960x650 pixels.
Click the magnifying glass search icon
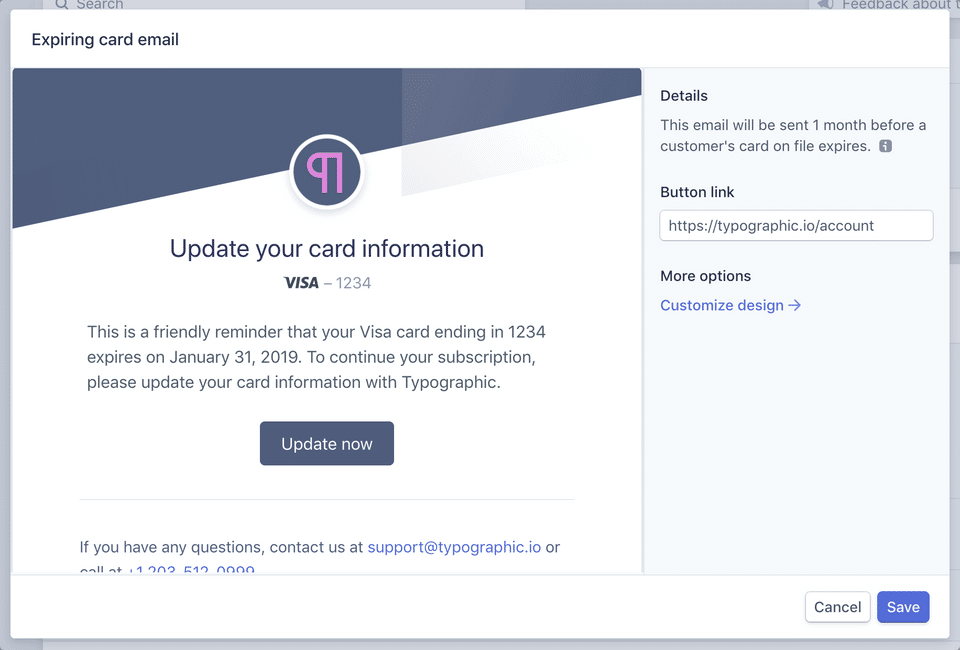click(x=62, y=5)
